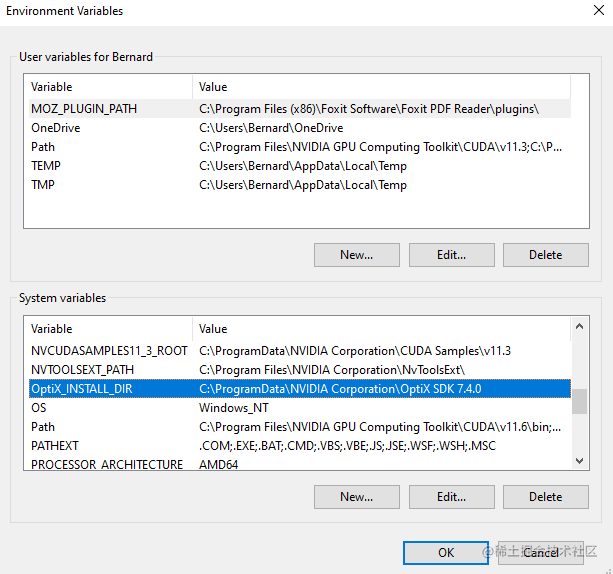The image size is (613, 574).
Task: Select the TMP user variable
Action: [43, 185]
